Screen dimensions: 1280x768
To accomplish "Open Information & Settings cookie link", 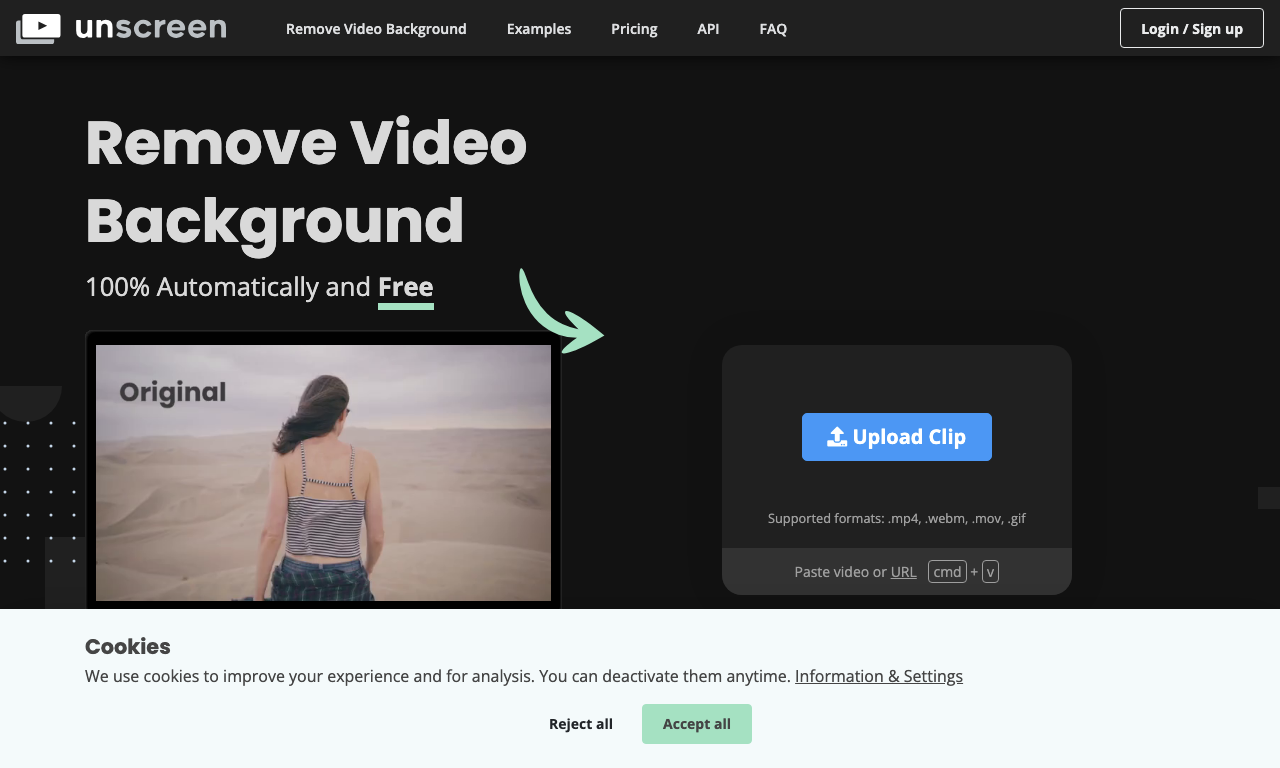I will click(879, 676).
